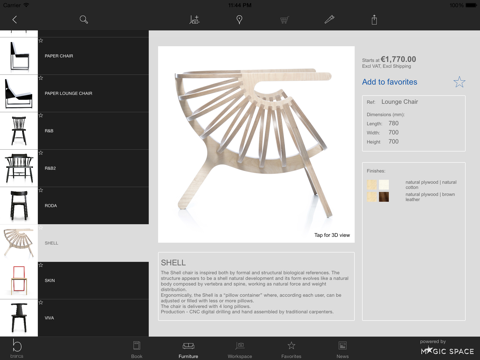Toggle favorite star on F&B2 row
The image size is (480, 360).
click(41, 153)
